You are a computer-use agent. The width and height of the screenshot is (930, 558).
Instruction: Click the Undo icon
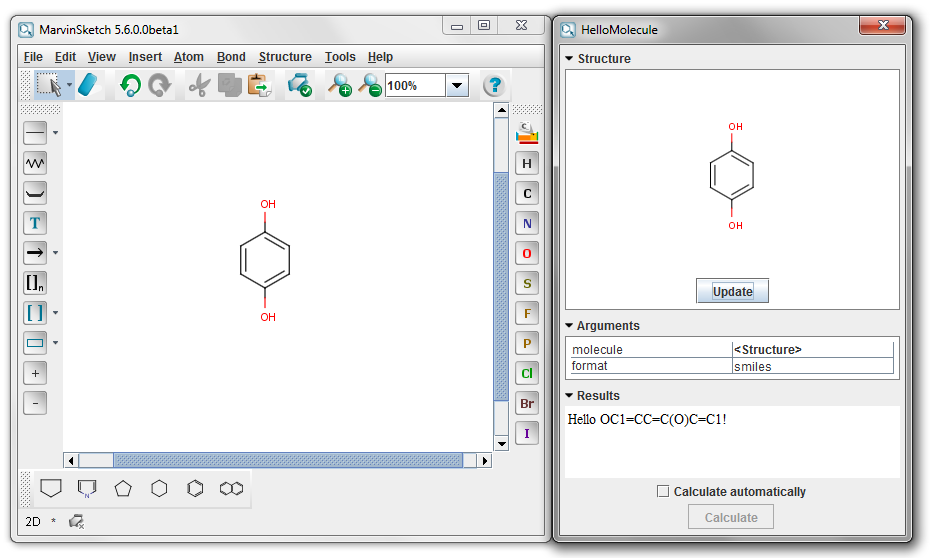pos(130,86)
